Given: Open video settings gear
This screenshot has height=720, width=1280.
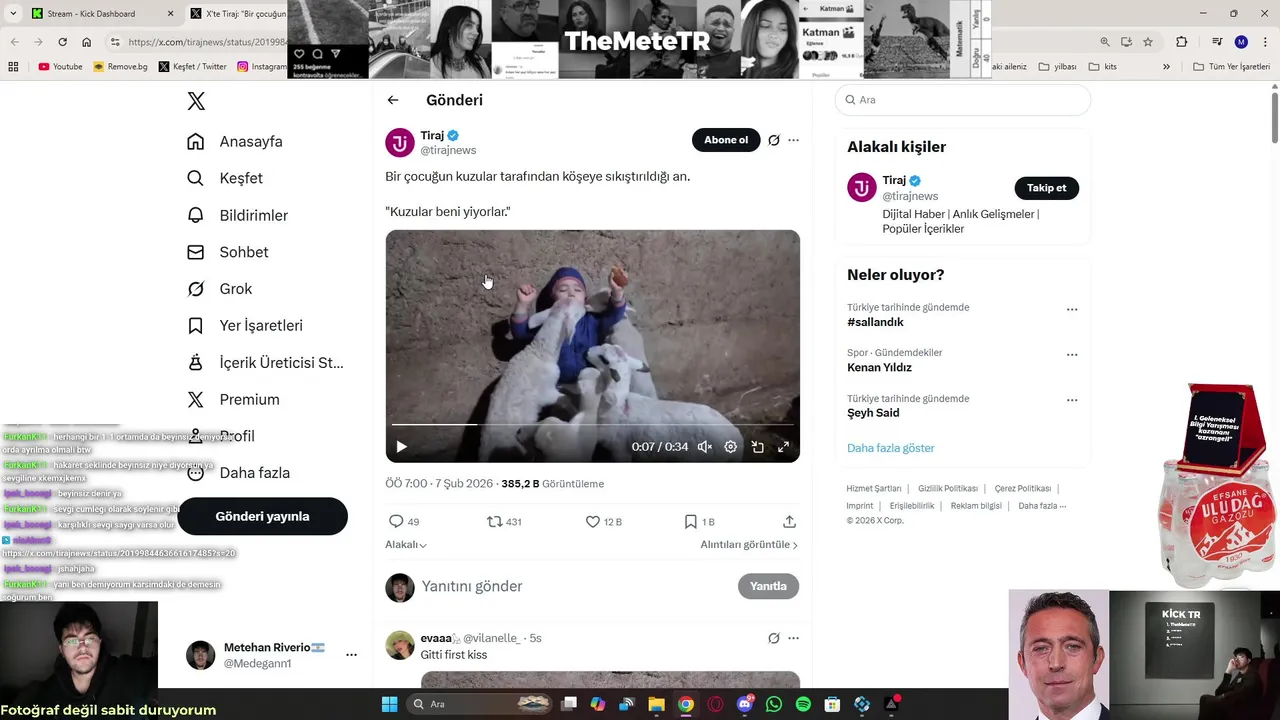Looking at the screenshot, I should click(731, 447).
